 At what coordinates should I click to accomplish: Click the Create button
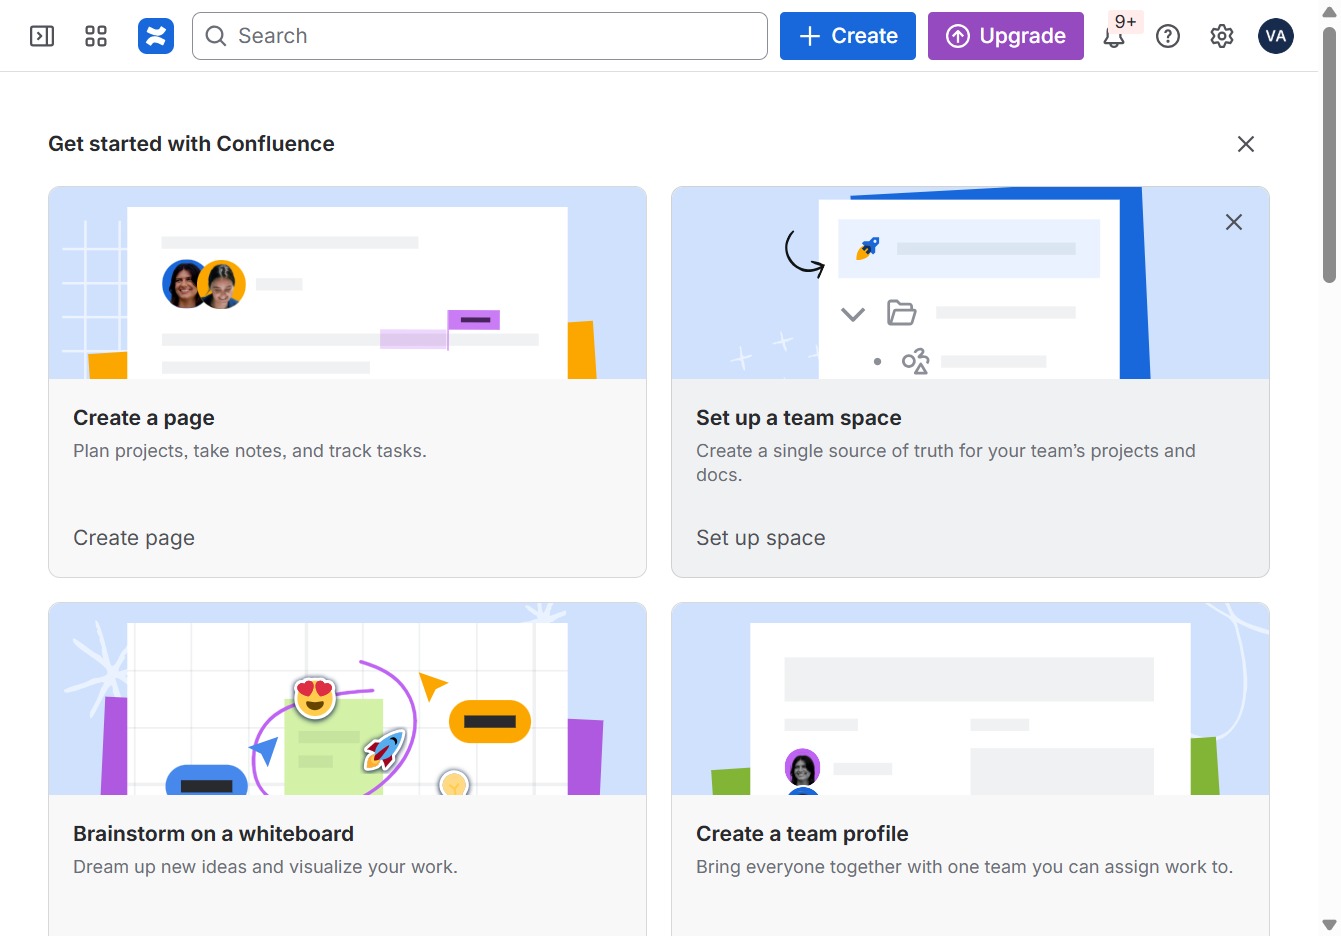[x=848, y=36]
